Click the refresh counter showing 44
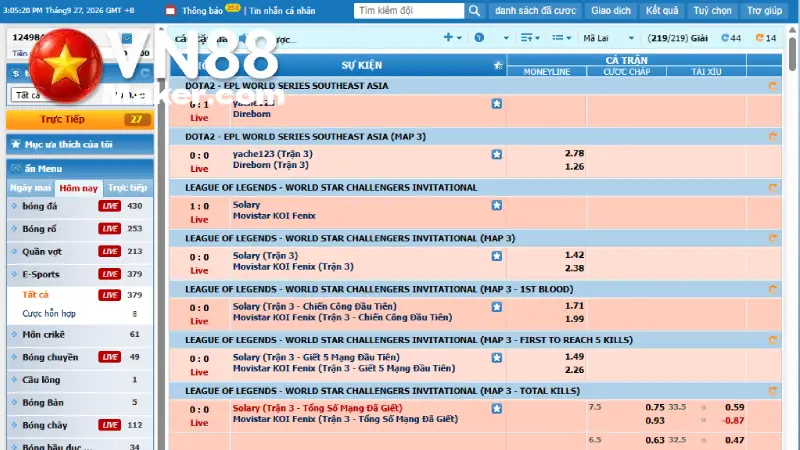This screenshot has width=800, height=450. pos(731,38)
